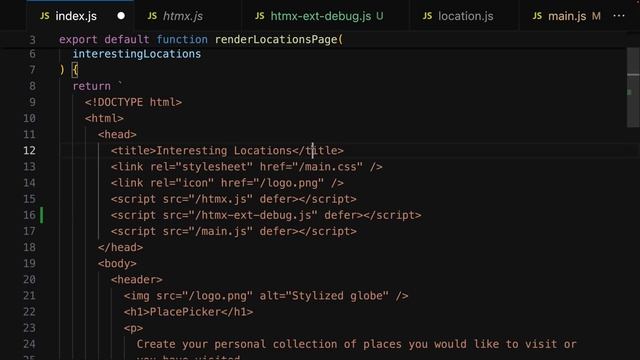Viewport: 640px width, 360px height.
Task: Click line number 12 in gutter
Action: (x=29, y=151)
